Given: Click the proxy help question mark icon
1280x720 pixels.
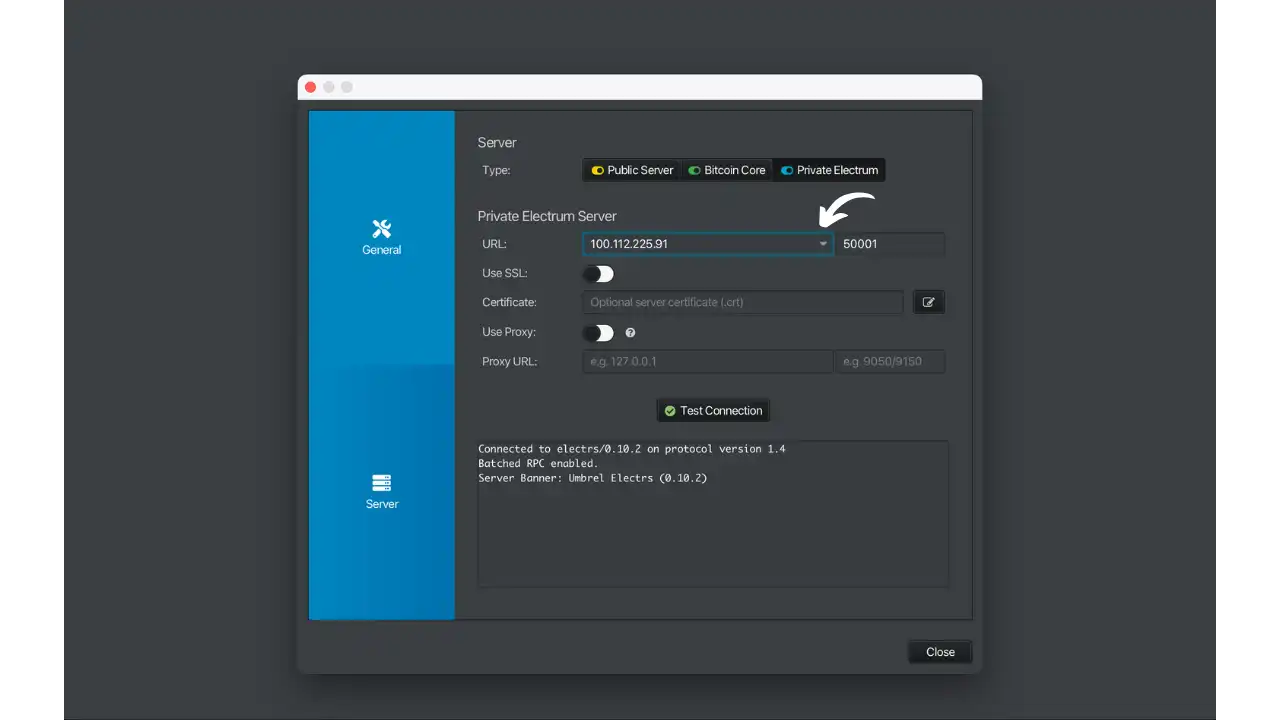Looking at the screenshot, I should 630,332.
